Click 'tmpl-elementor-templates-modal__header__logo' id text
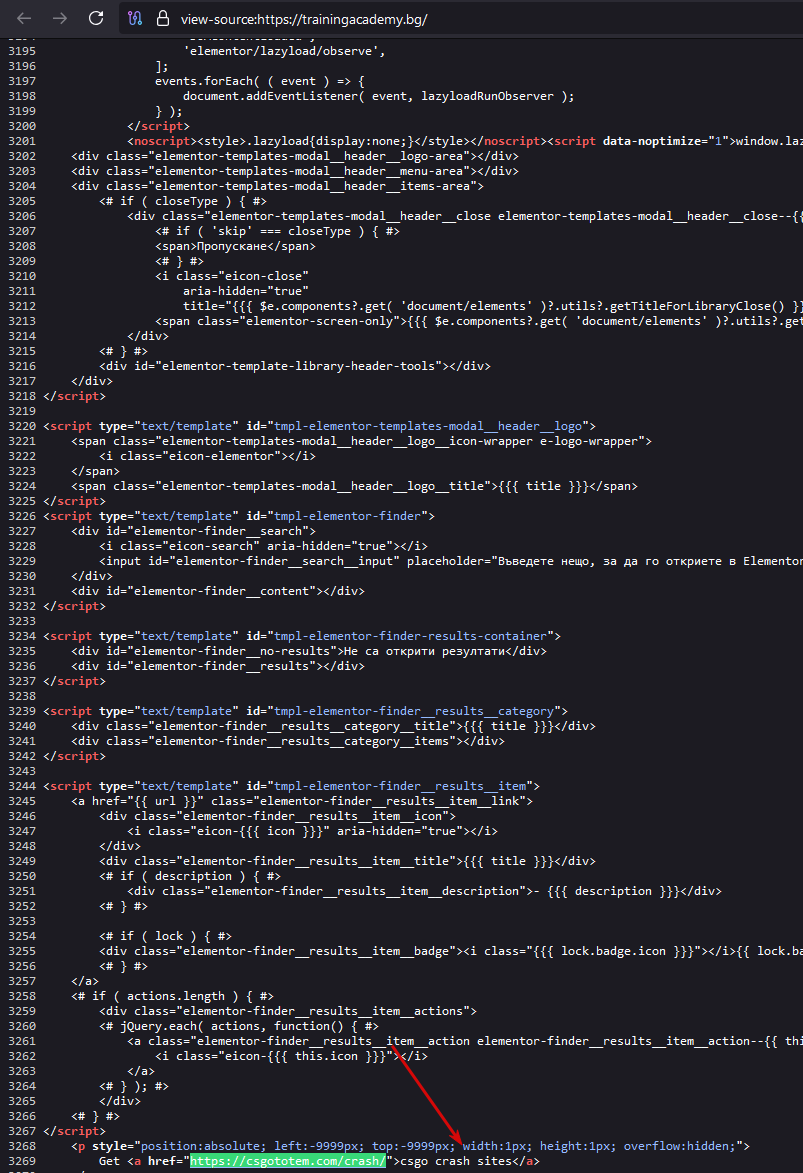 tap(428, 426)
